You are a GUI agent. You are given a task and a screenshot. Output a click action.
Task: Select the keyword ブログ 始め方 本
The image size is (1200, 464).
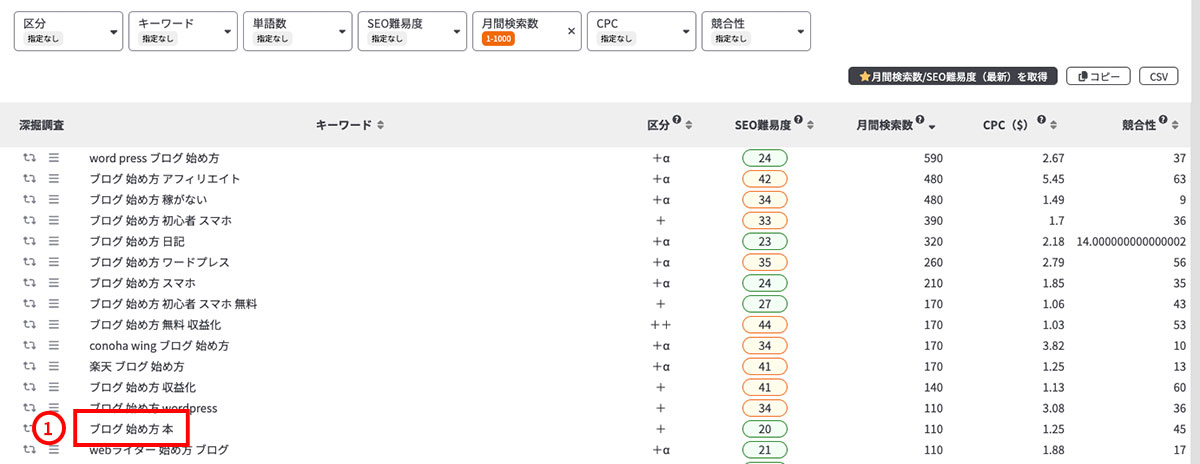pyautogui.click(x=131, y=429)
